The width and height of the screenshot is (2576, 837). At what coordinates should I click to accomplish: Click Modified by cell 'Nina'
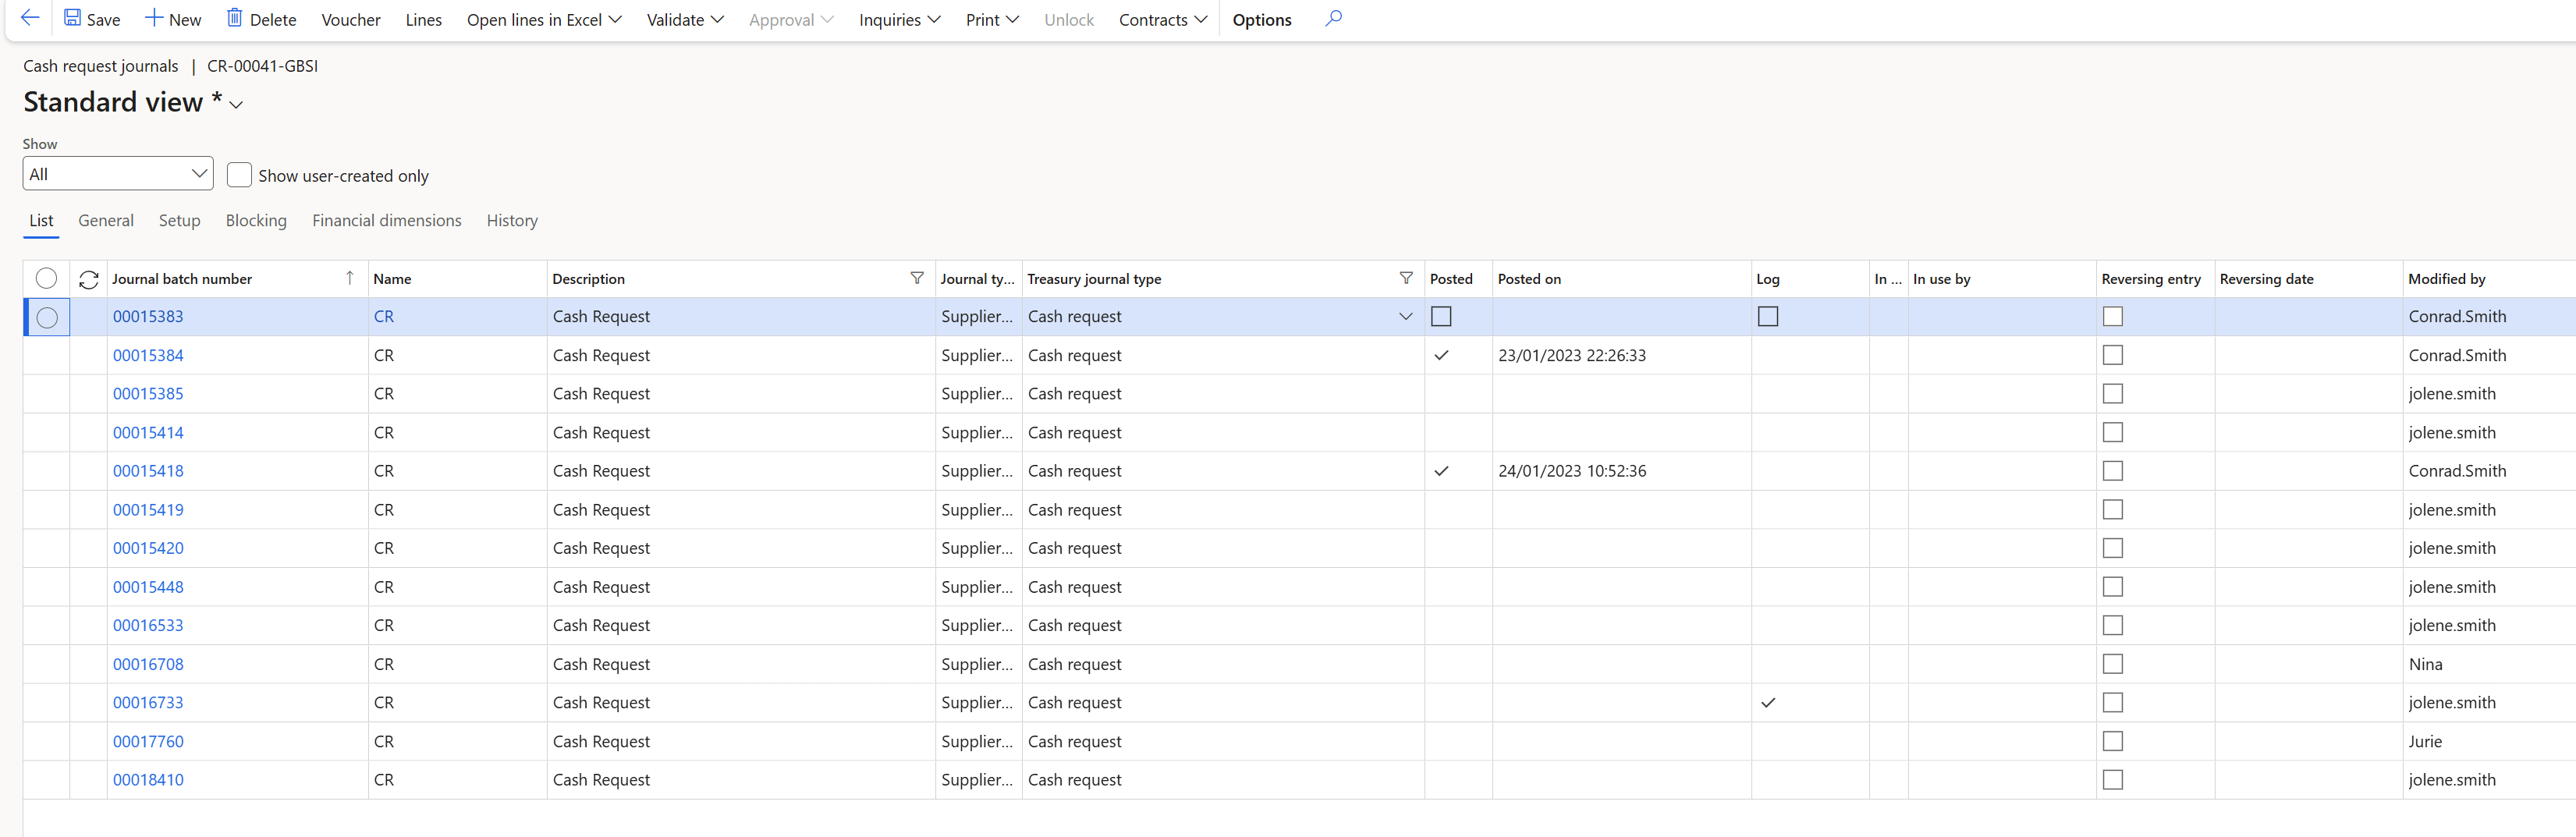pyautogui.click(x=2425, y=665)
